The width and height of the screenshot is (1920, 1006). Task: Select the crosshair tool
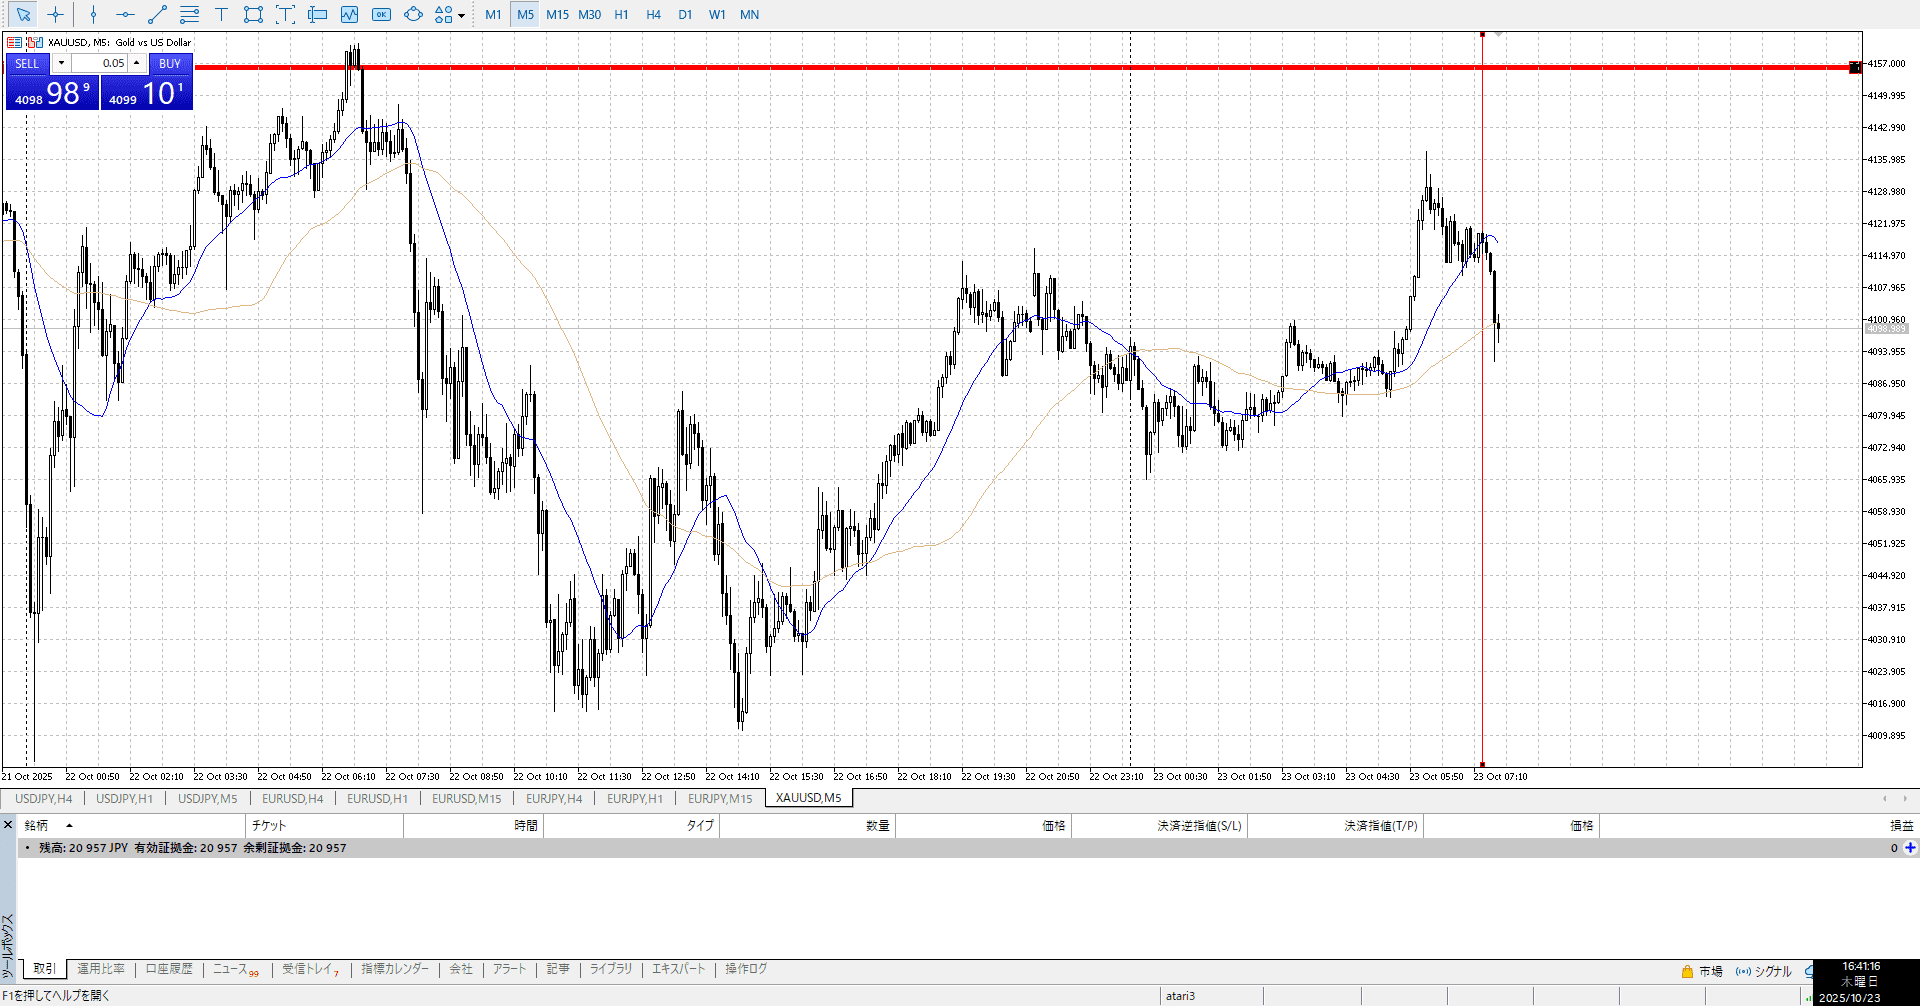(56, 14)
